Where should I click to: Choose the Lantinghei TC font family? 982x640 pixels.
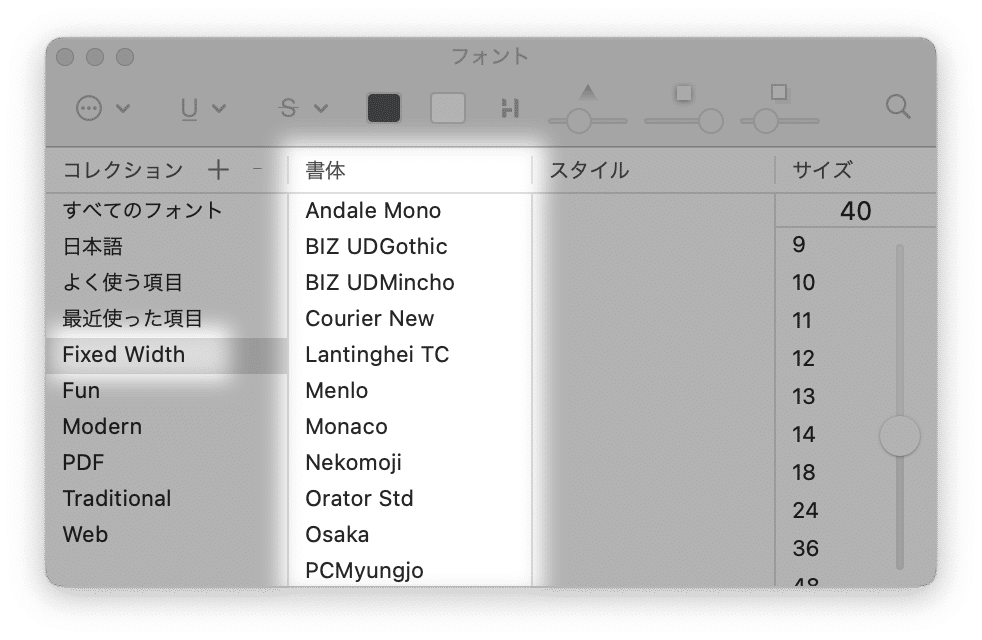click(410, 355)
